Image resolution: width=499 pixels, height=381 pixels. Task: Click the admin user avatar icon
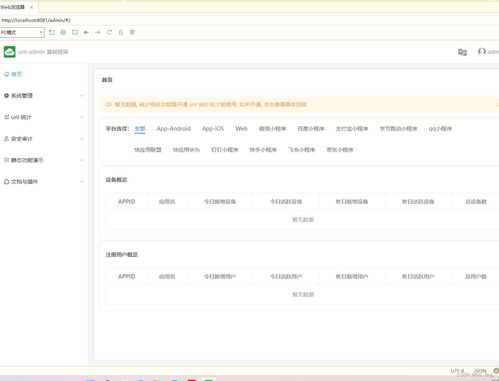click(482, 51)
